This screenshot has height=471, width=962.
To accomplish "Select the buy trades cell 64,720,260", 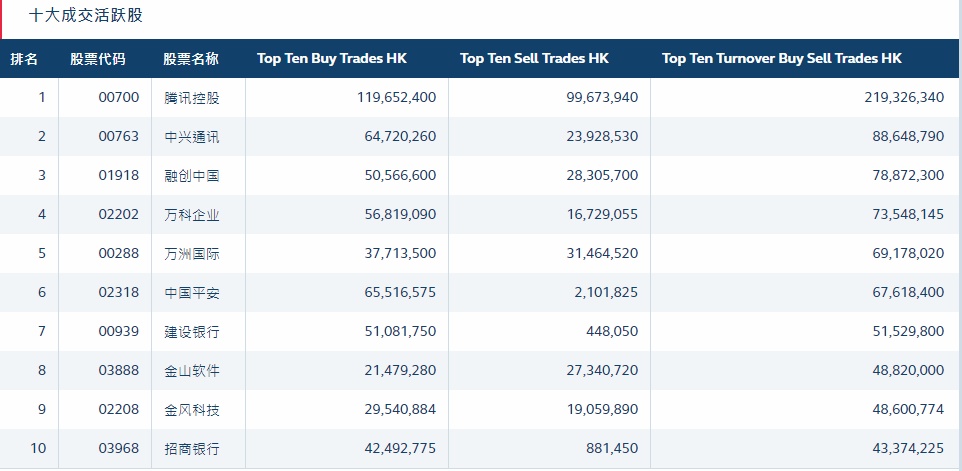I will point(396,137).
